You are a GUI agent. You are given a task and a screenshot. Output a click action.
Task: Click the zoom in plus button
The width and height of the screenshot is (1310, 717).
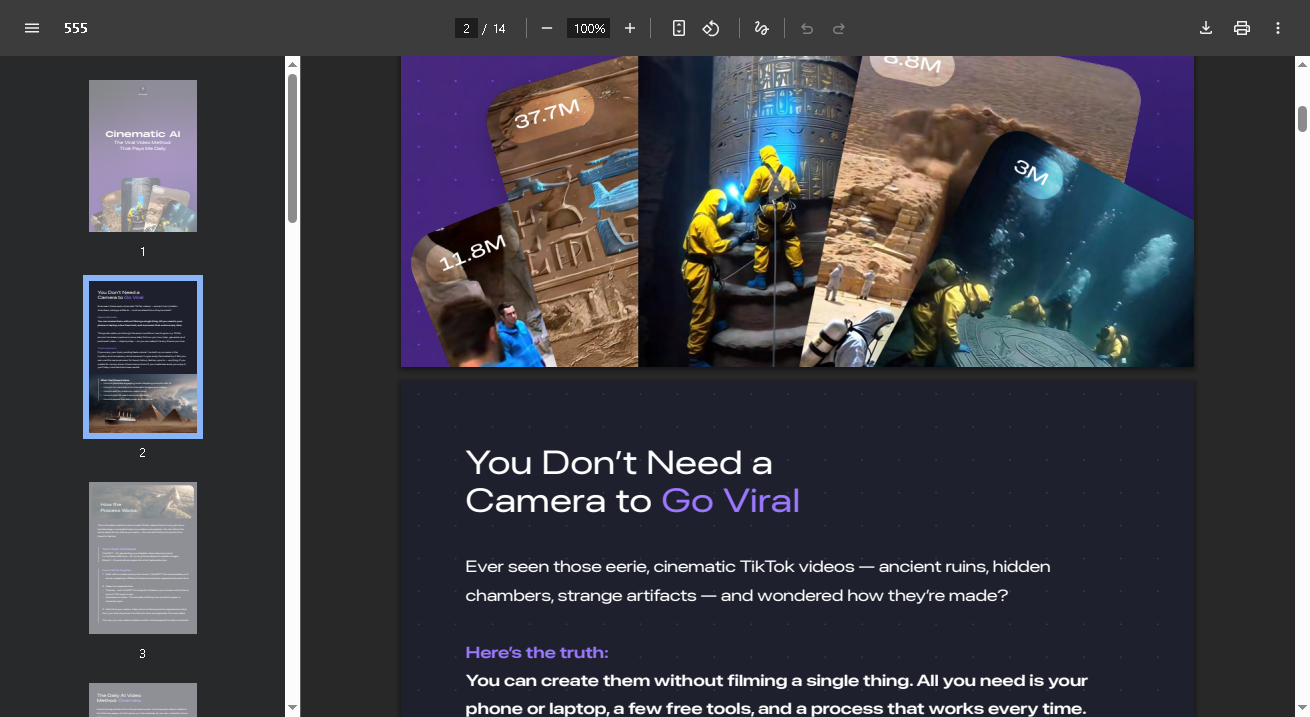(630, 28)
